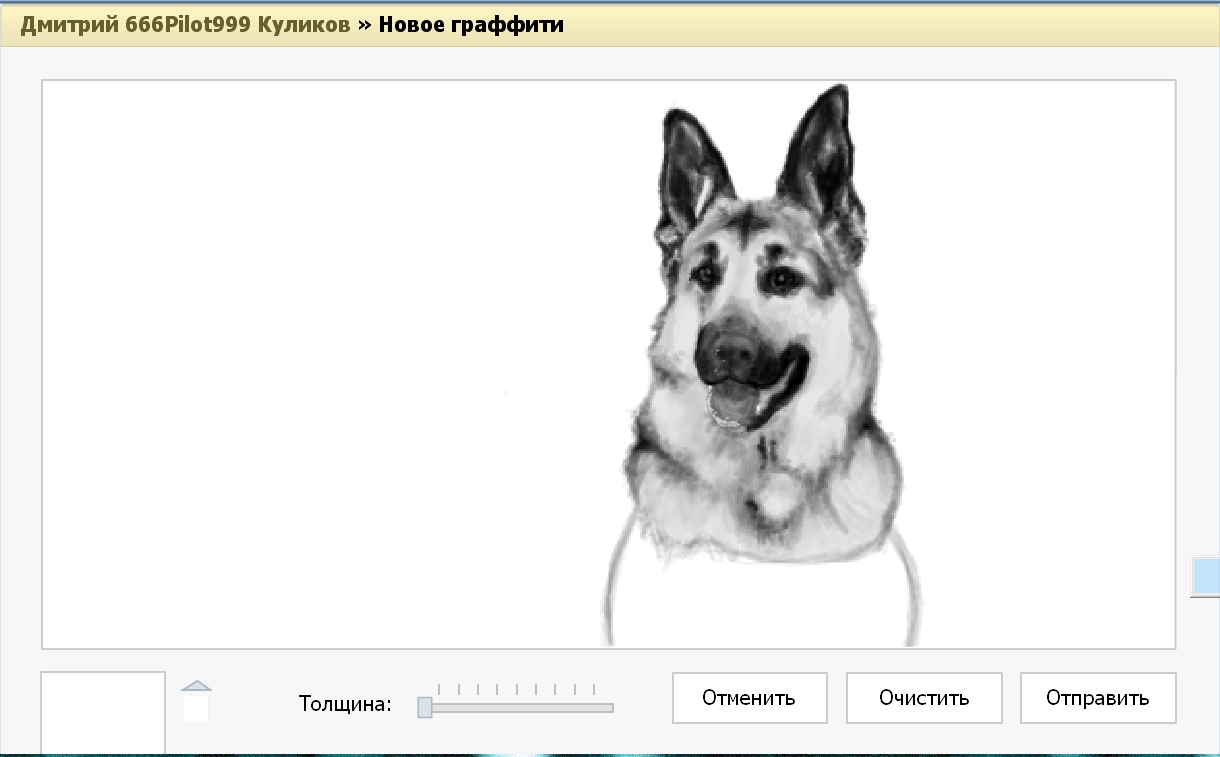The height and width of the screenshot is (757, 1220).
Task: Click the Толщина label
Action: [x=344, y=703]
